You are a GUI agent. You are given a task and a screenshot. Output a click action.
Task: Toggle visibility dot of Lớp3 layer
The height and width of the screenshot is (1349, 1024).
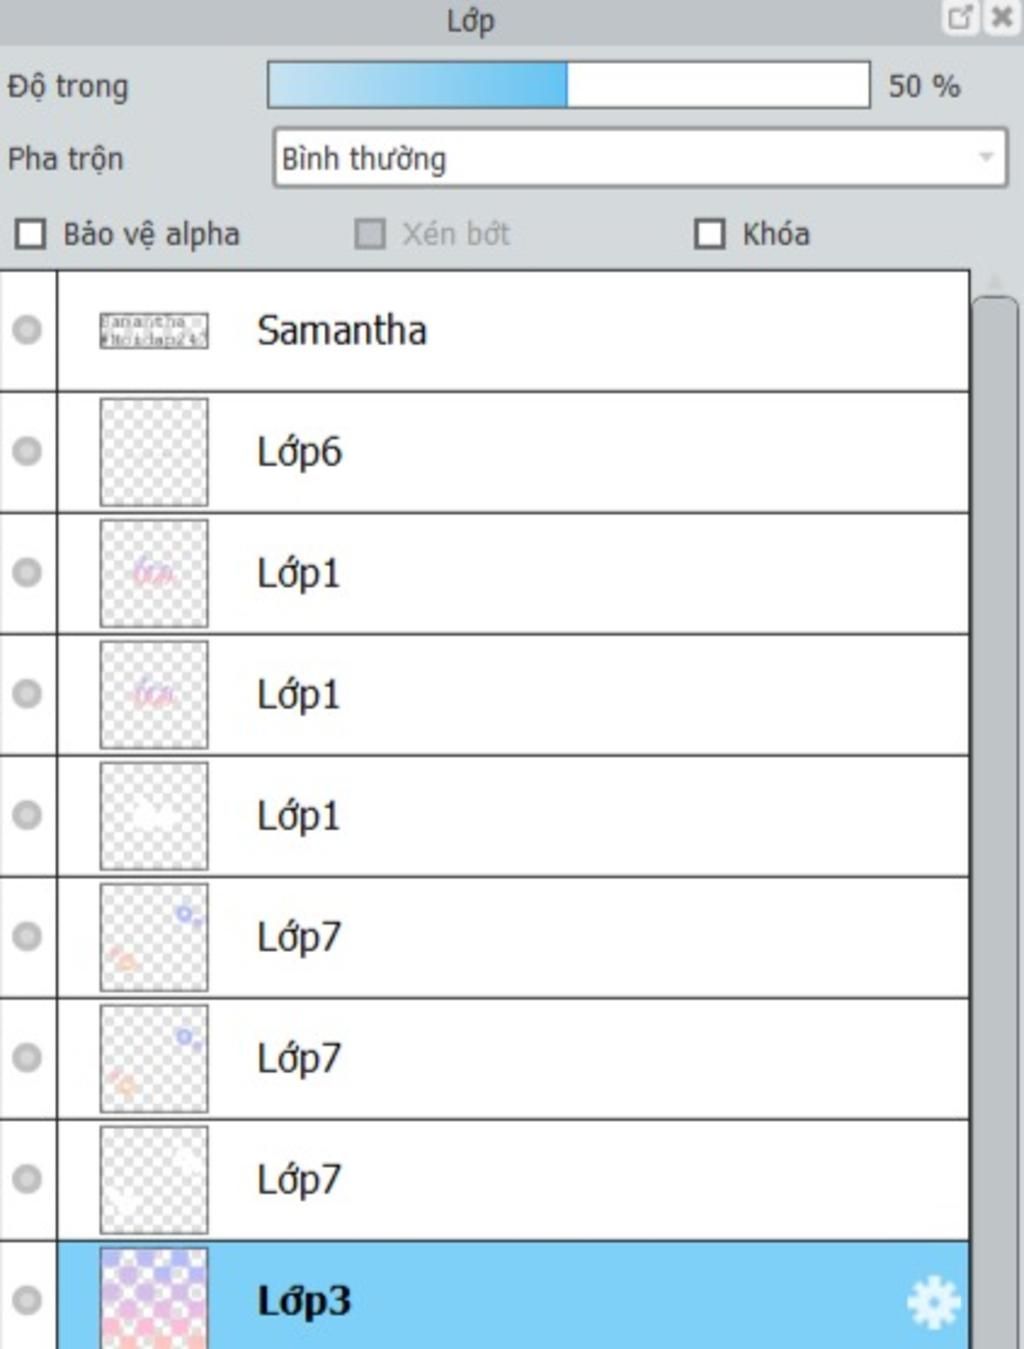[x=27, y=1300]
